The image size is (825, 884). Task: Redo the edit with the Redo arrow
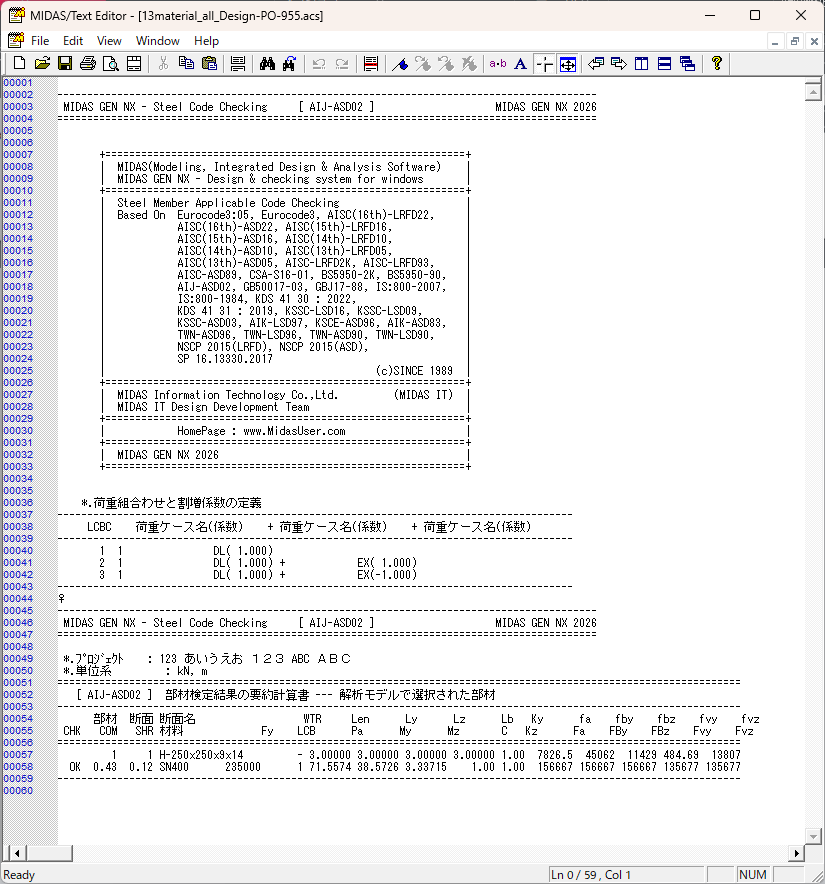coord(342,64)
